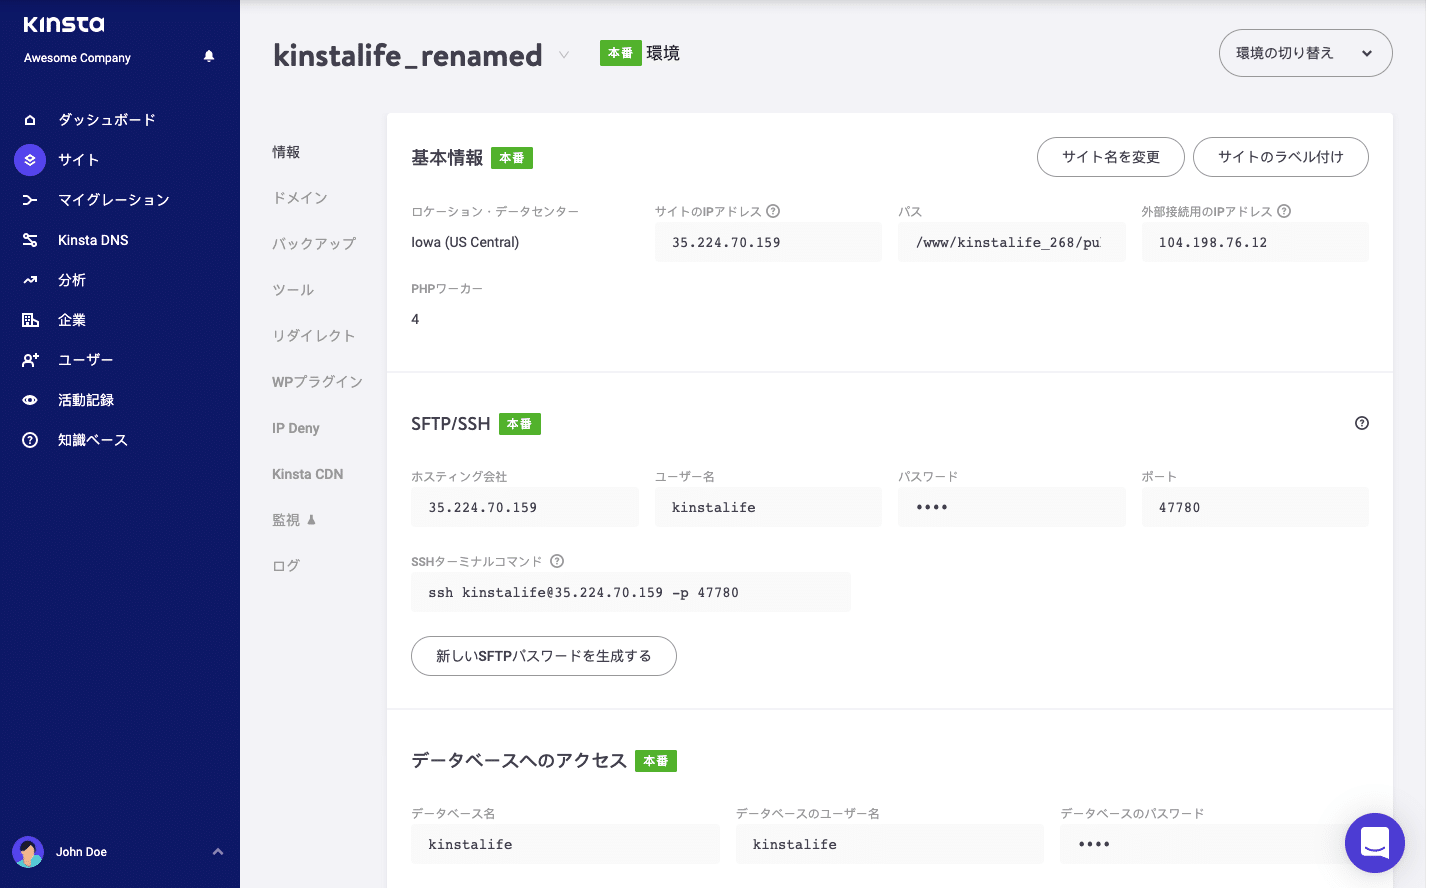Open the notifications bell
Screen dimensions: 1435x888
click(x=209, y=56)
